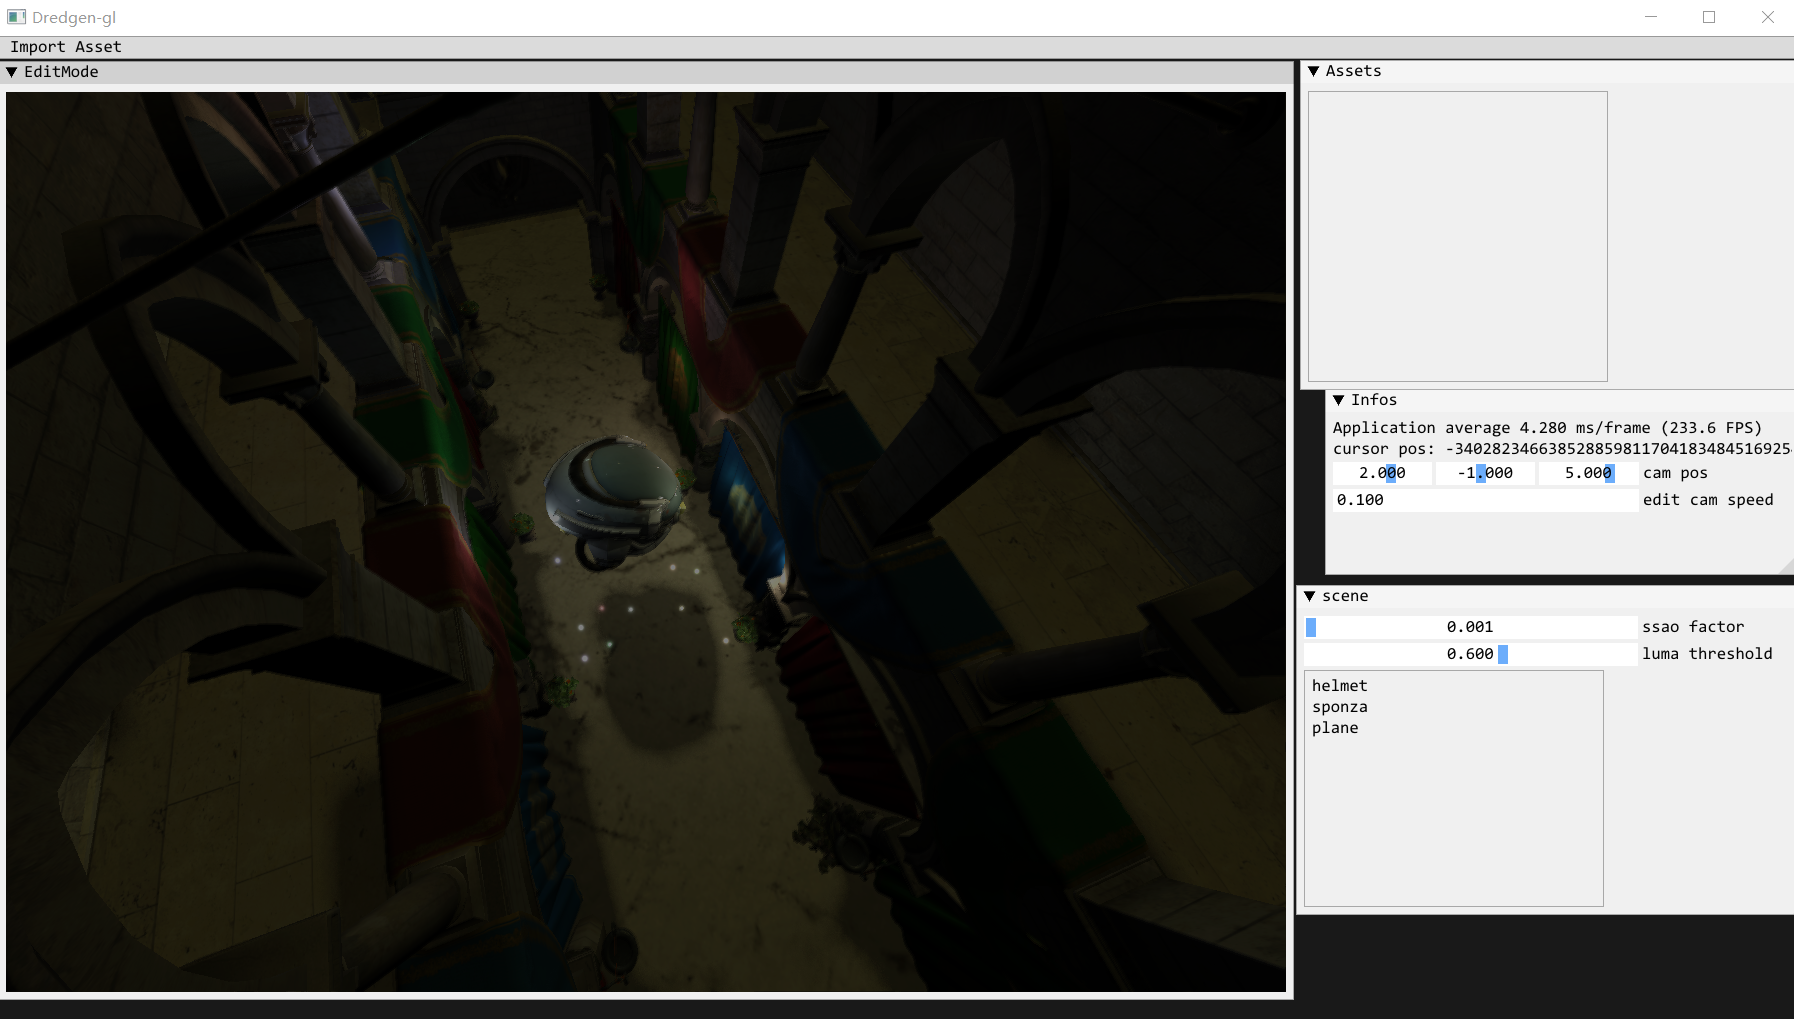Click the Infos panel resize grip corner

coord(1786,566)
